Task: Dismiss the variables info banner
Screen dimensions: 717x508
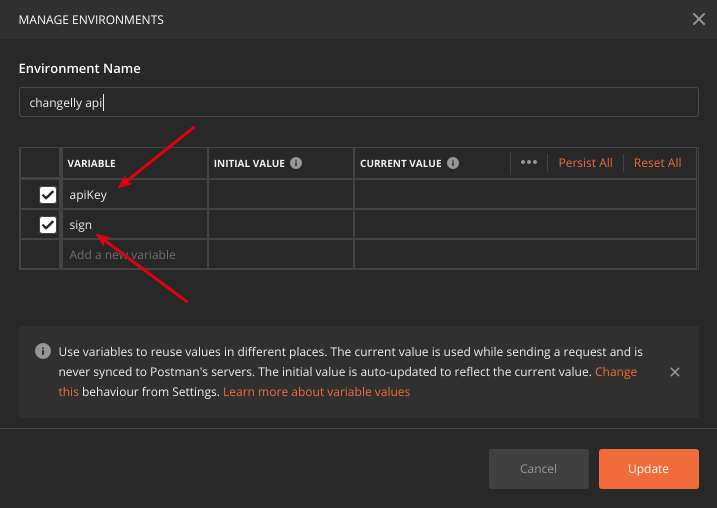Action: 674,372
